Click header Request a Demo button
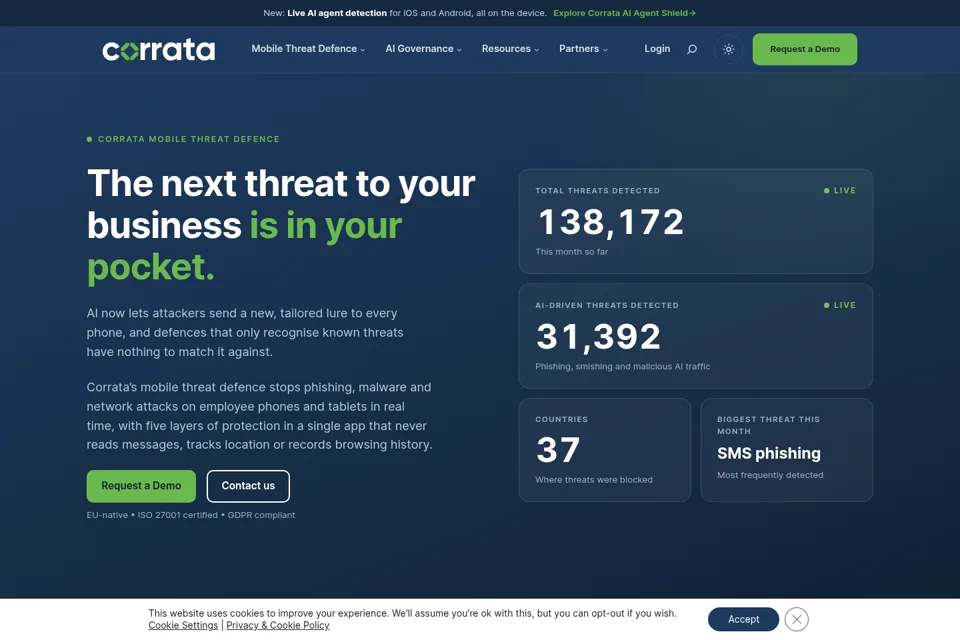960x640 pixels. [804, 49]
